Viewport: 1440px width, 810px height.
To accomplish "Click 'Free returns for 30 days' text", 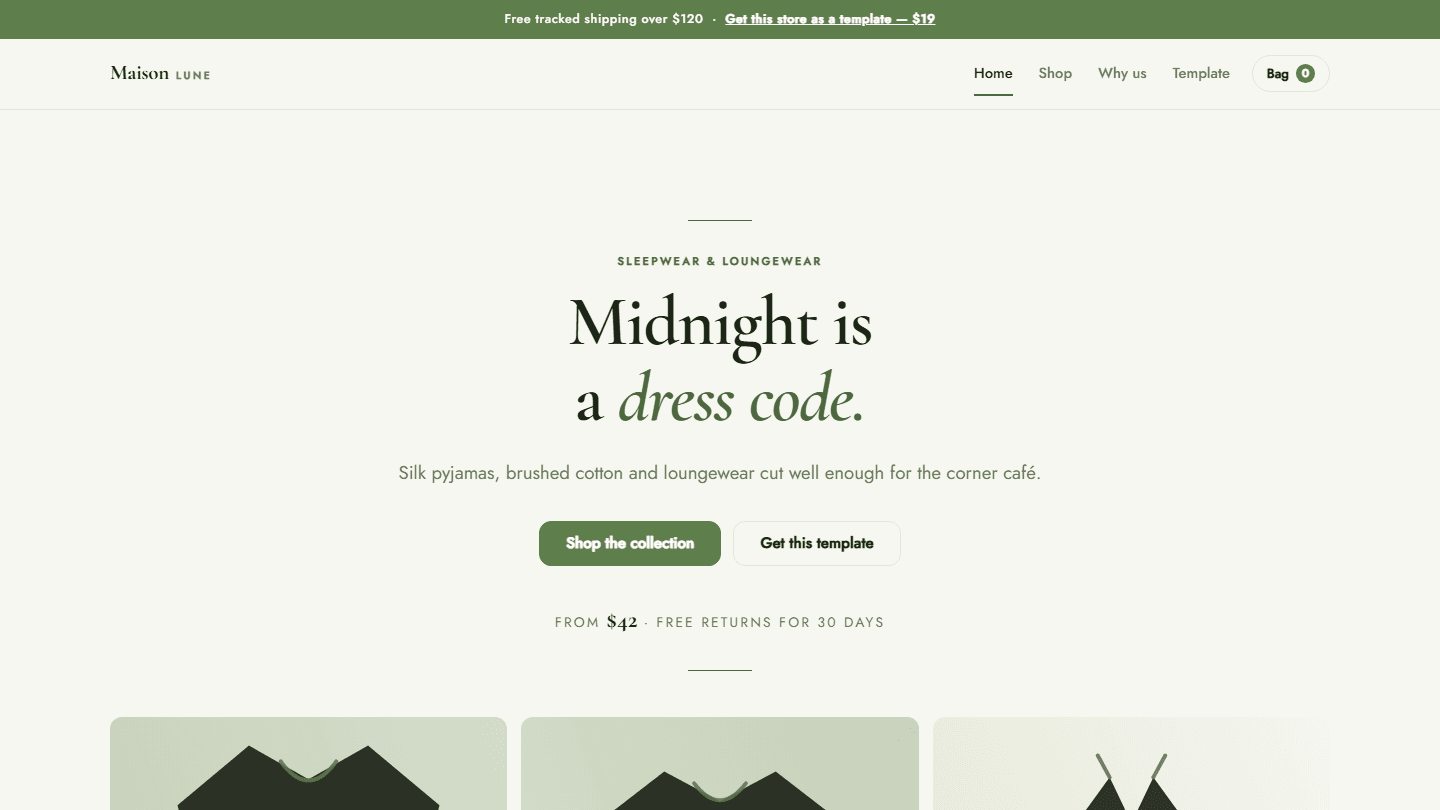I will coord(770,622).
